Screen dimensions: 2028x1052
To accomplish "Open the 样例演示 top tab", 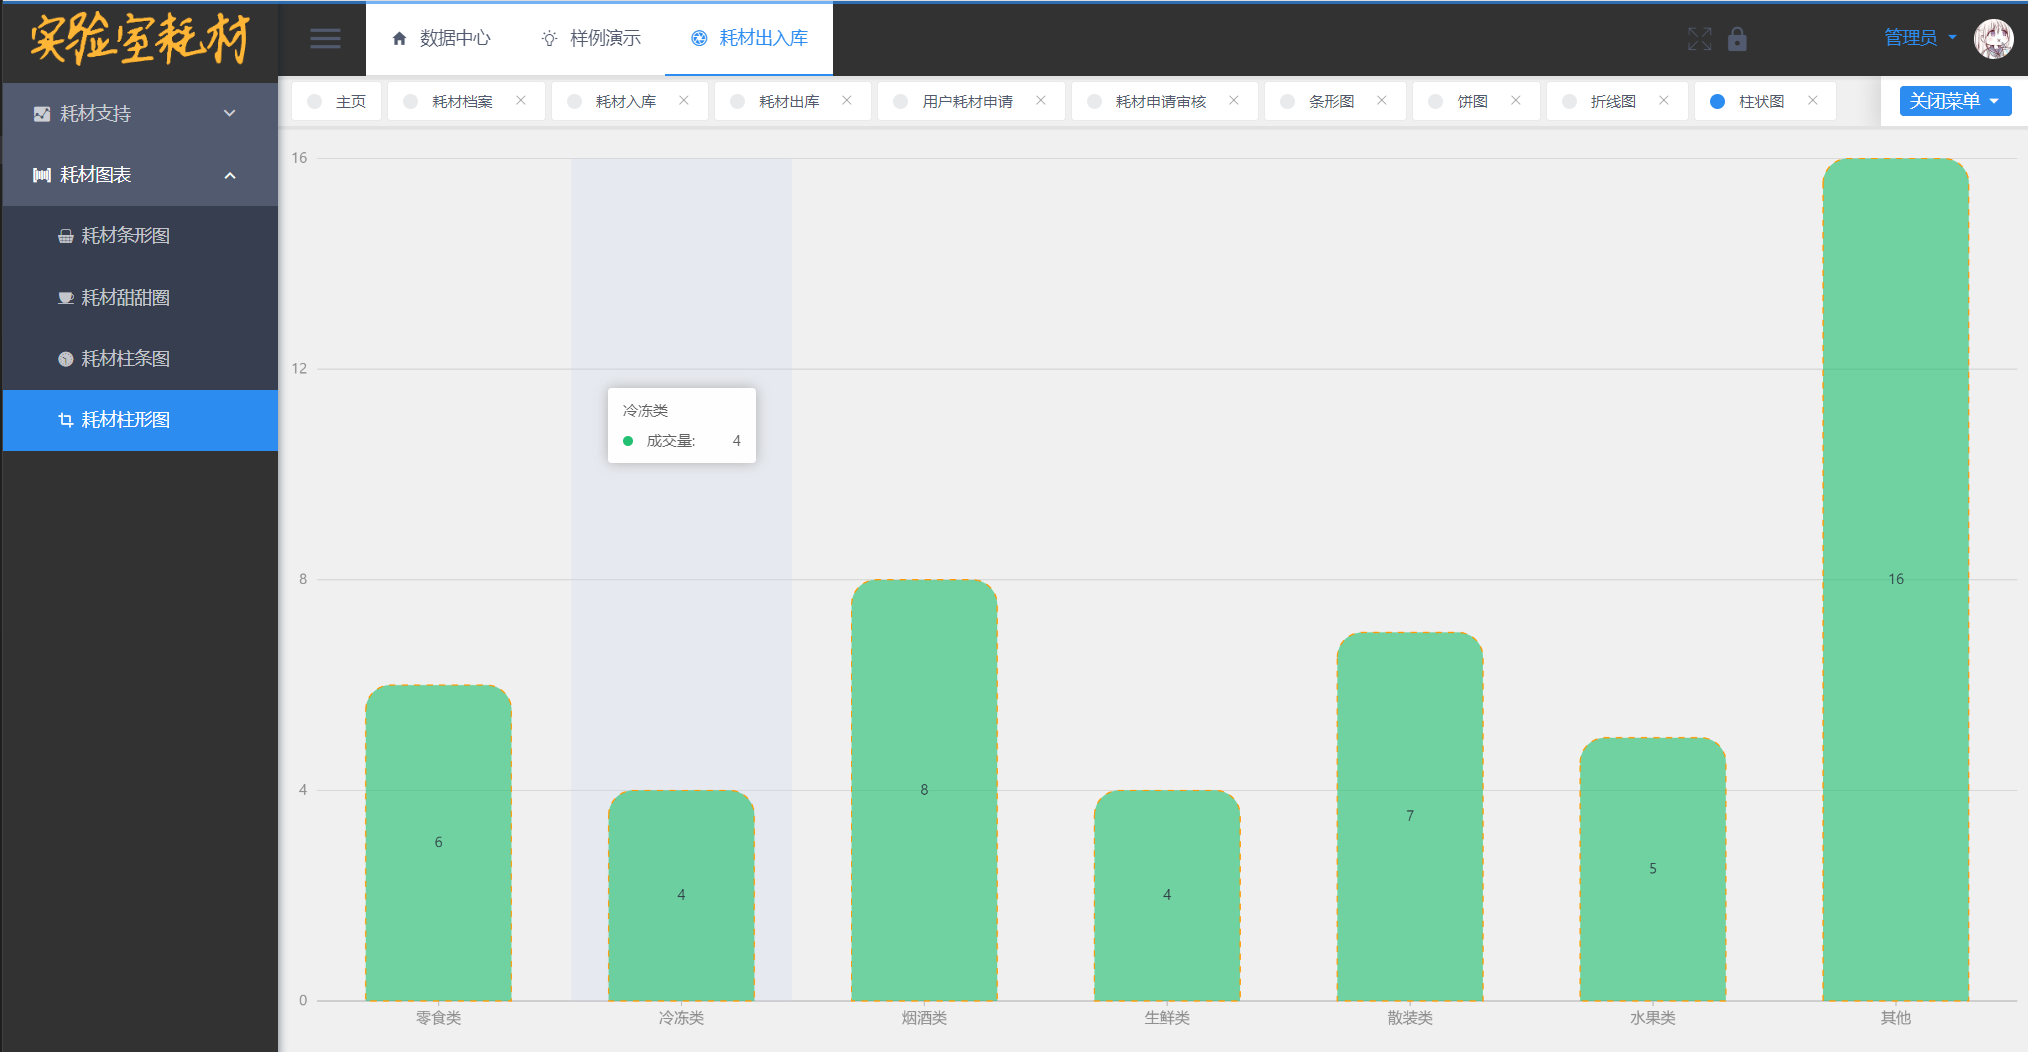I will tap(591, 38).
